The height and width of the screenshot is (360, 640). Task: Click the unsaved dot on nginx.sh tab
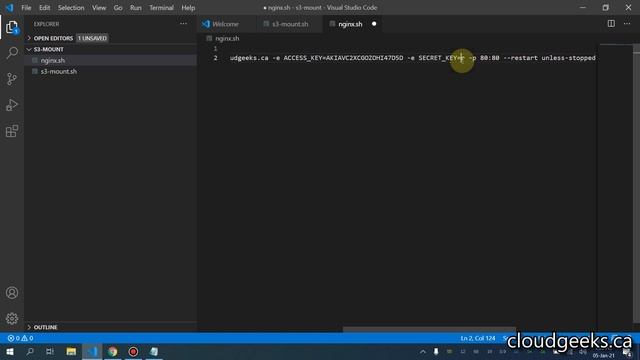(374, 24)
